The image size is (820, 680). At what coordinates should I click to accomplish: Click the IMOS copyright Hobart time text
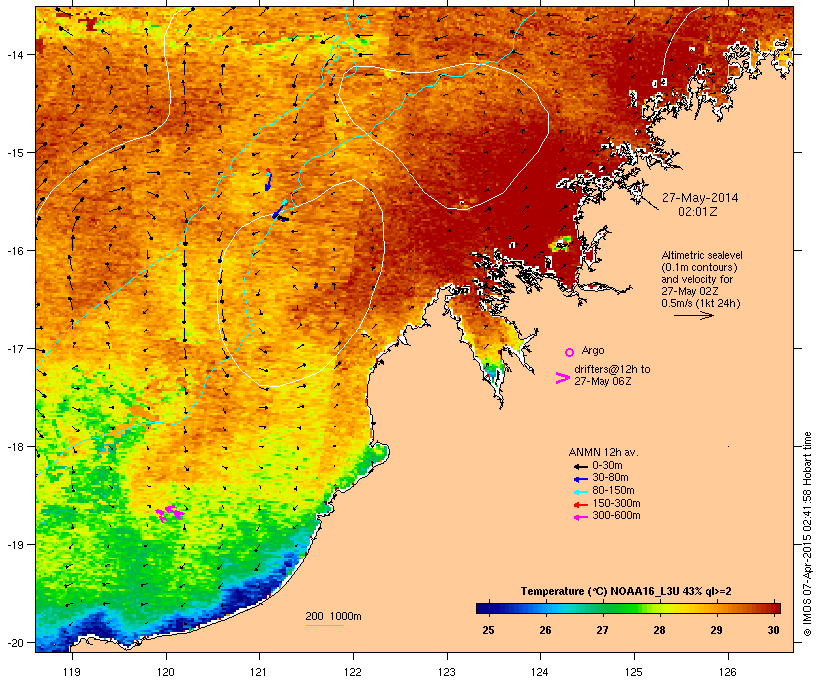coord(807,534)
